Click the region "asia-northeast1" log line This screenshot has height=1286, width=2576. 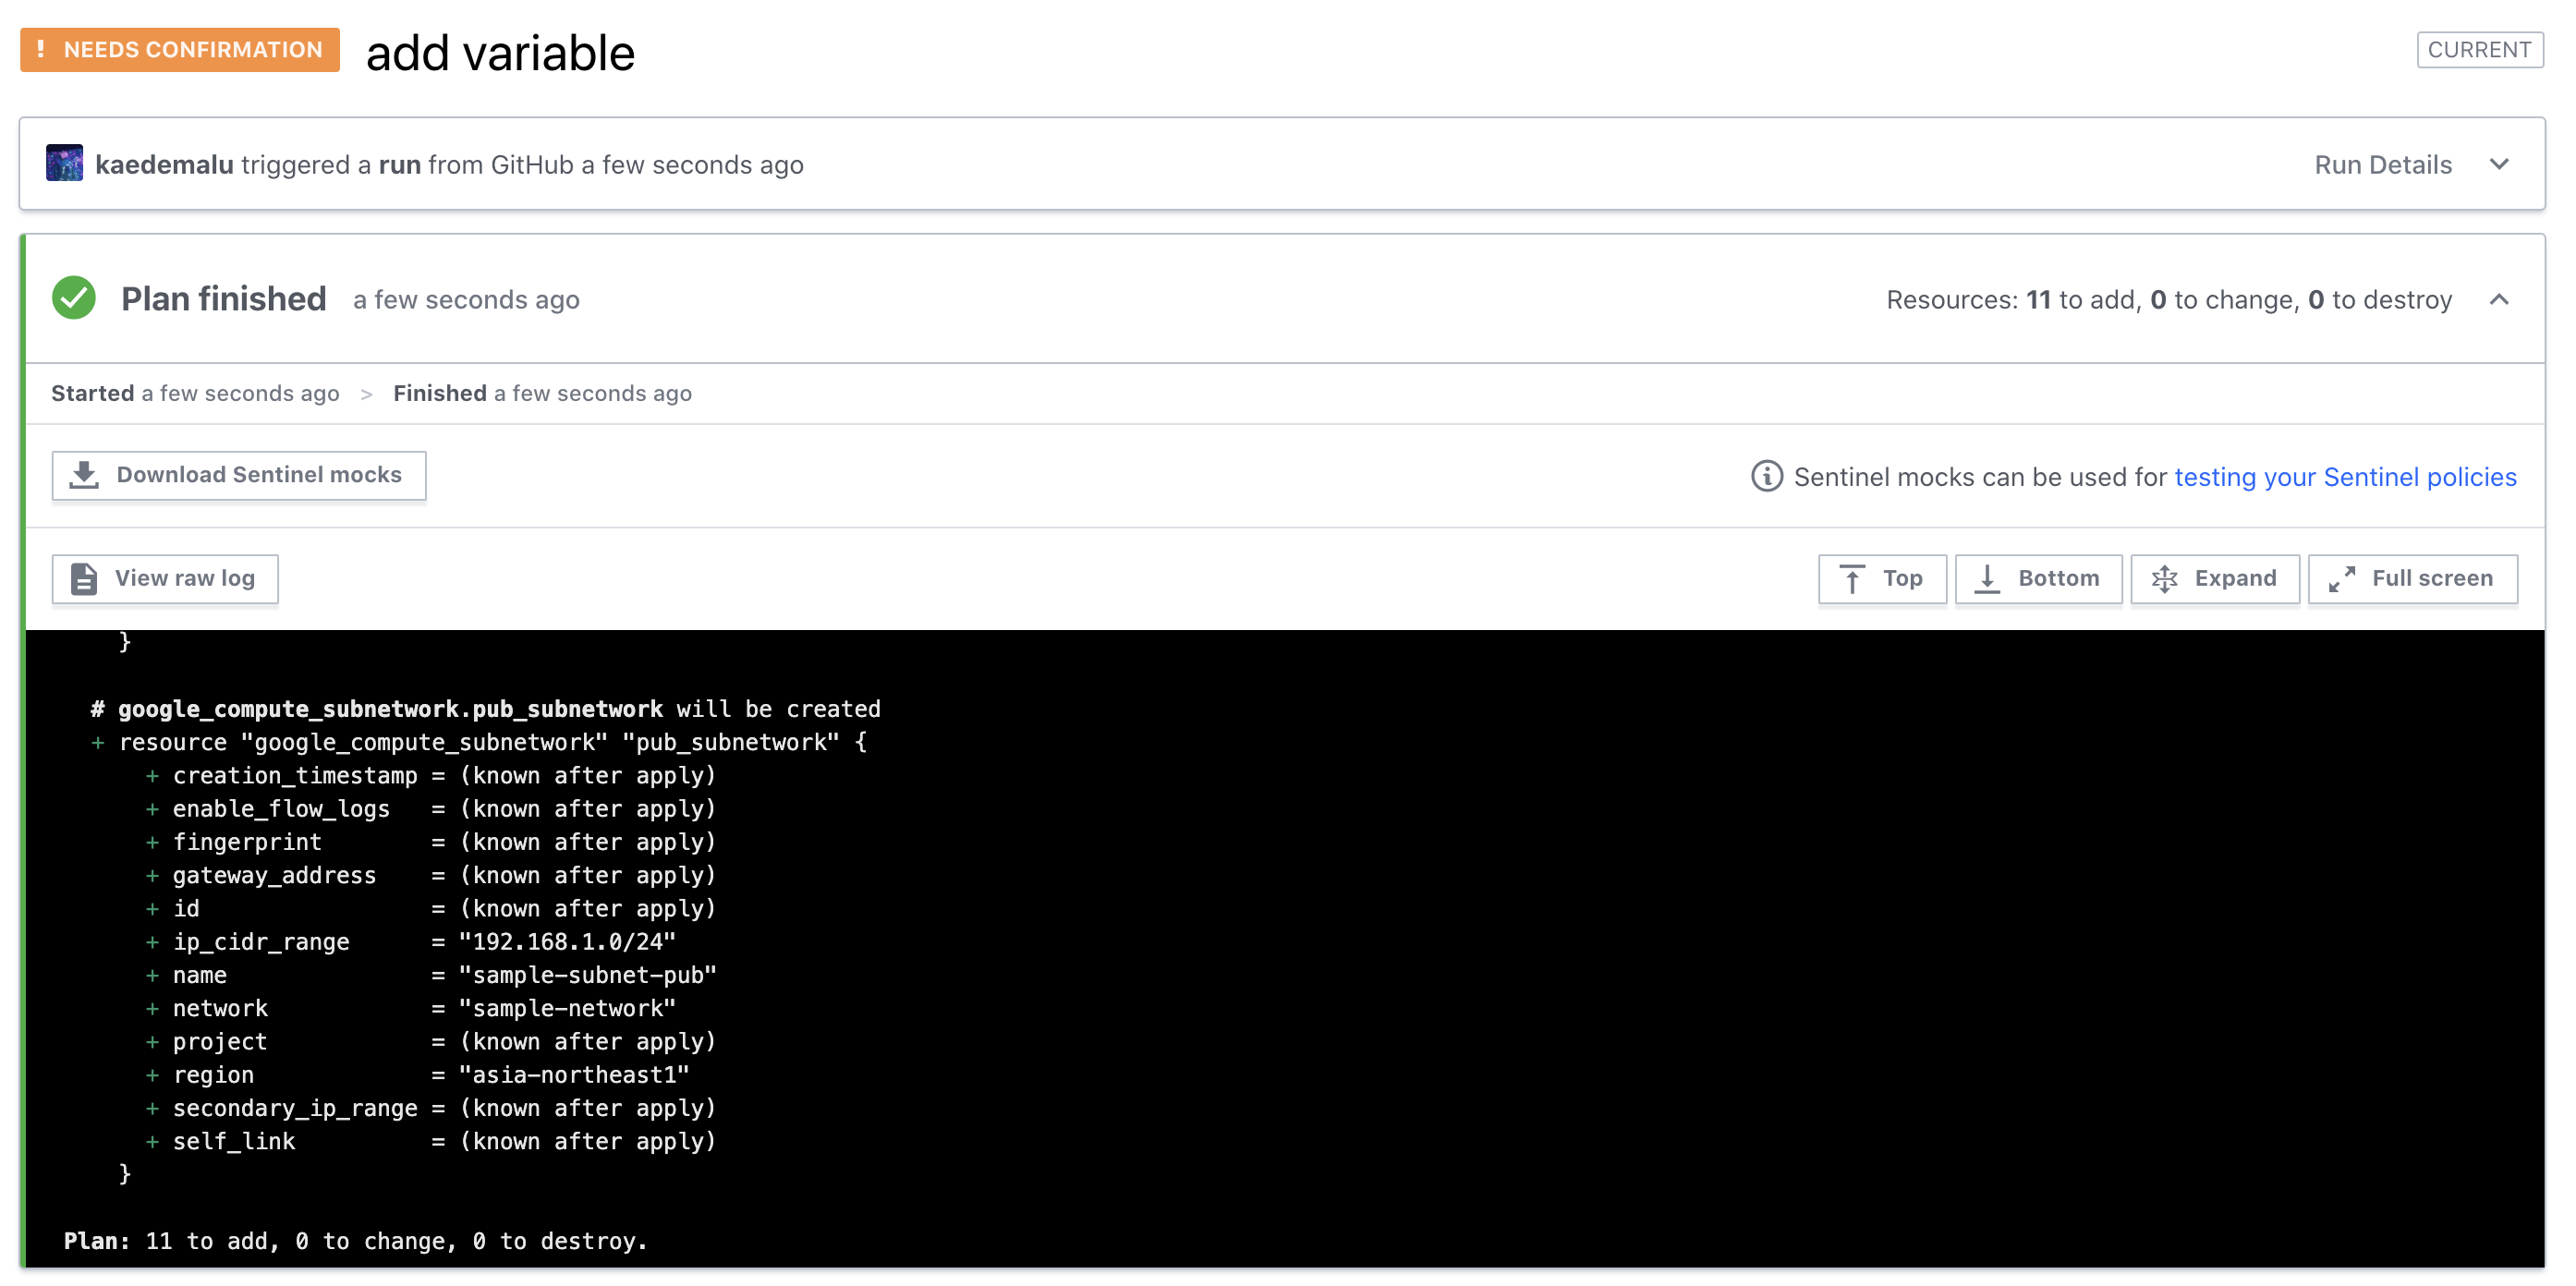(x=418, y=1075)
